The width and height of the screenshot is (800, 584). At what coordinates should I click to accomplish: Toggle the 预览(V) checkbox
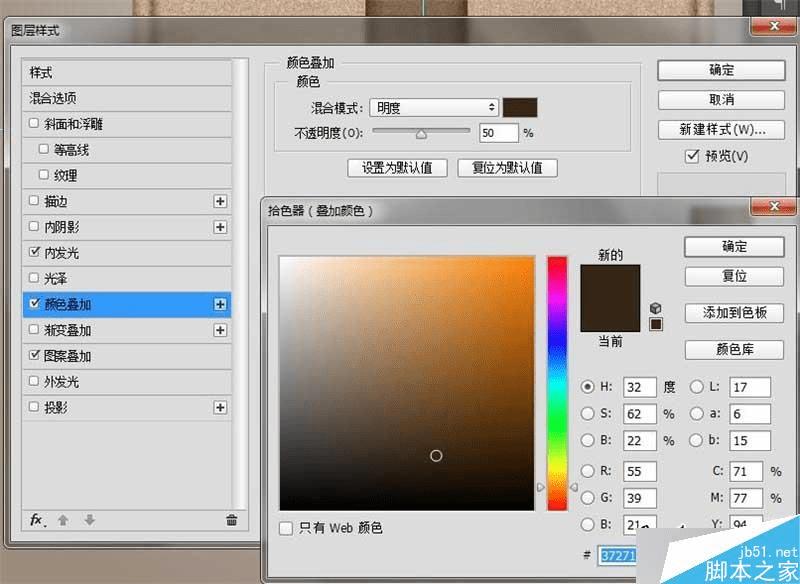click(x=692, y=156)
